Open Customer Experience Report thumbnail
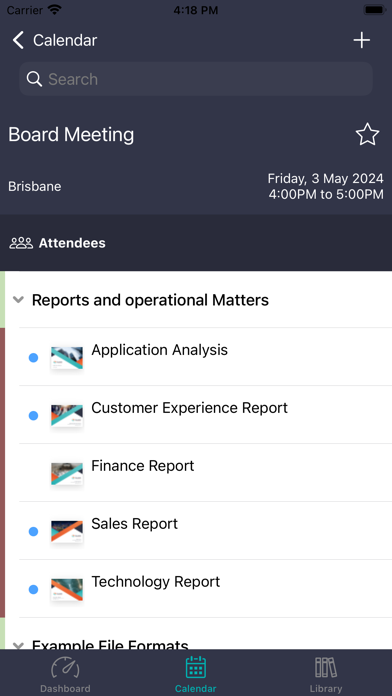This screenshot has height=696, width=392. 67,416
